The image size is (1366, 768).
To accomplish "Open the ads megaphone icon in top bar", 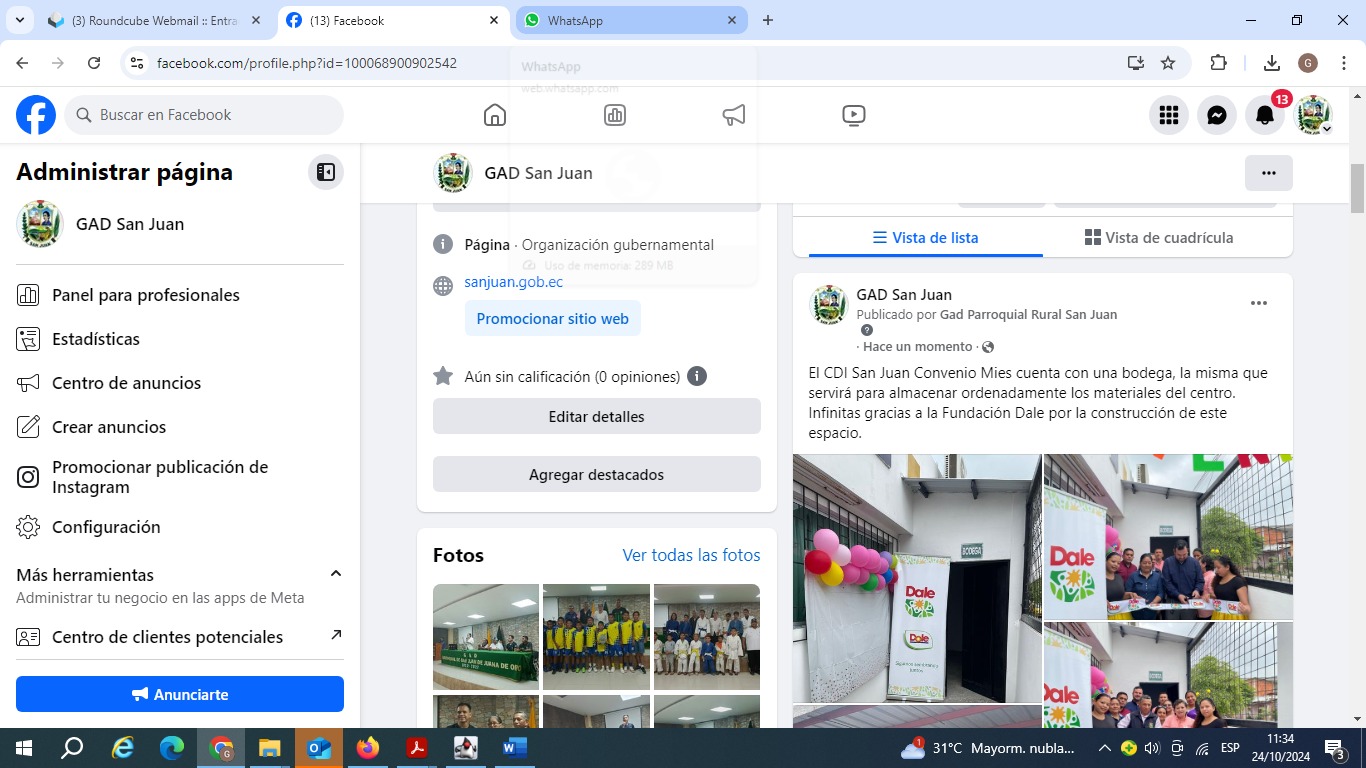I will point(734,115).
